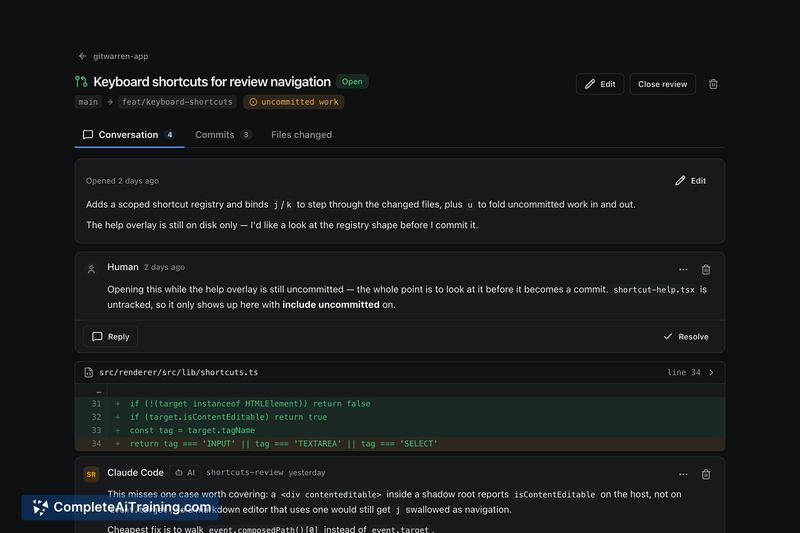Image resolution: width=800 pixels, height=533 pixels.
Task: Go back via the arrow beside gitwarren-app
Action: 82,56
